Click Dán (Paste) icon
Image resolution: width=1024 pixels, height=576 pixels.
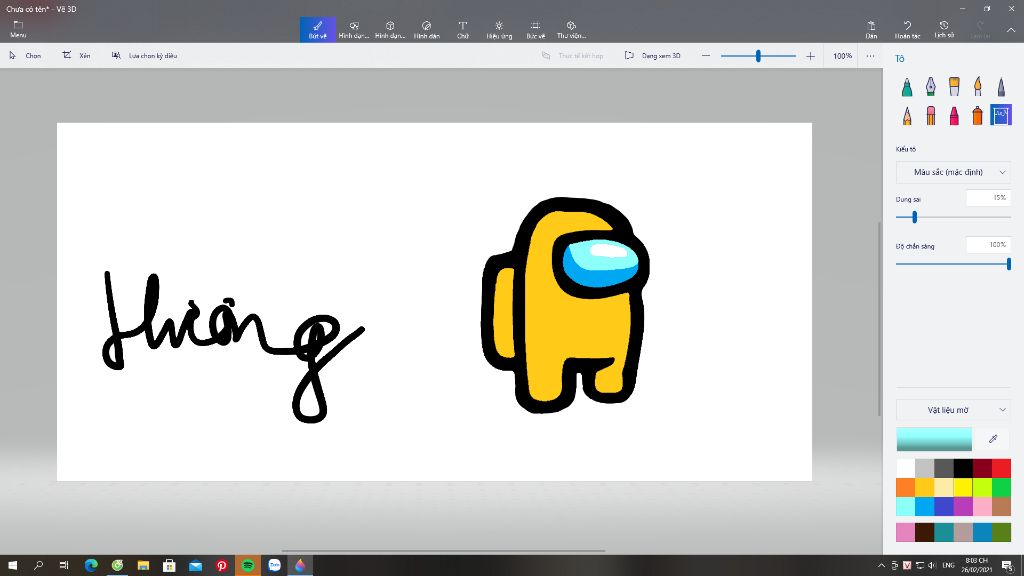point(871,29)
